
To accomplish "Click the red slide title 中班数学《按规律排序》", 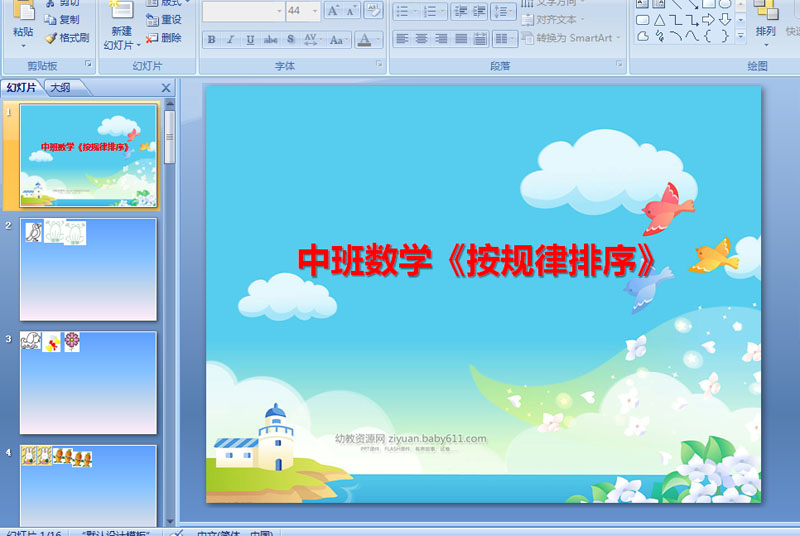I will tap(479, 261).
